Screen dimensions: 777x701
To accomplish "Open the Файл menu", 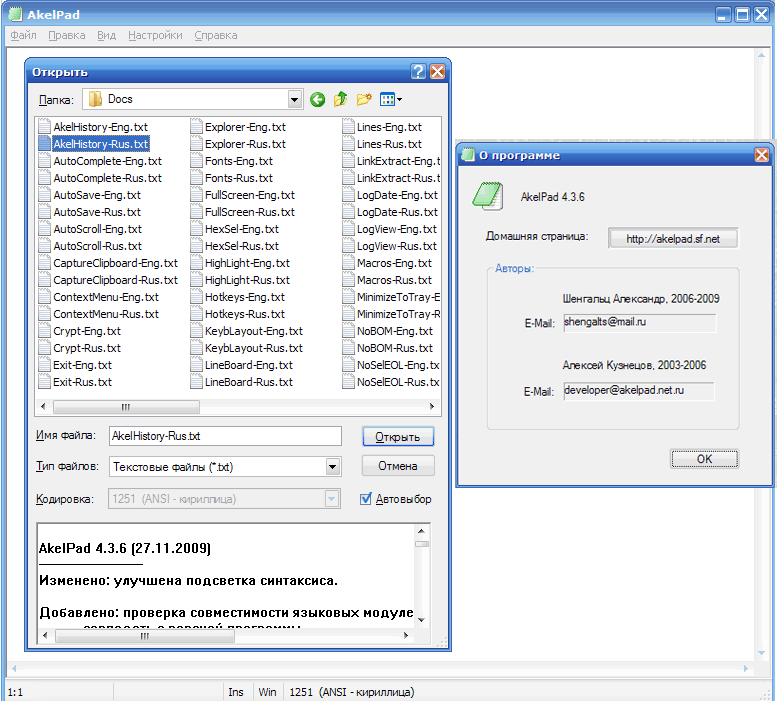I will pos(23,35).
